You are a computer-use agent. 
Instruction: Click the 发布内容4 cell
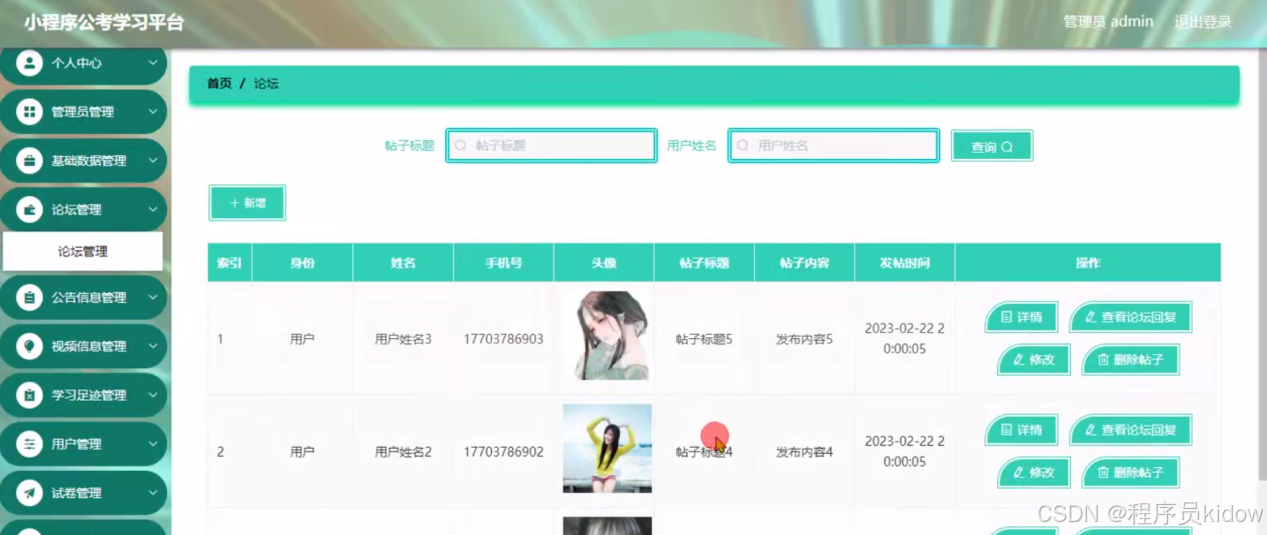point(804,452)
